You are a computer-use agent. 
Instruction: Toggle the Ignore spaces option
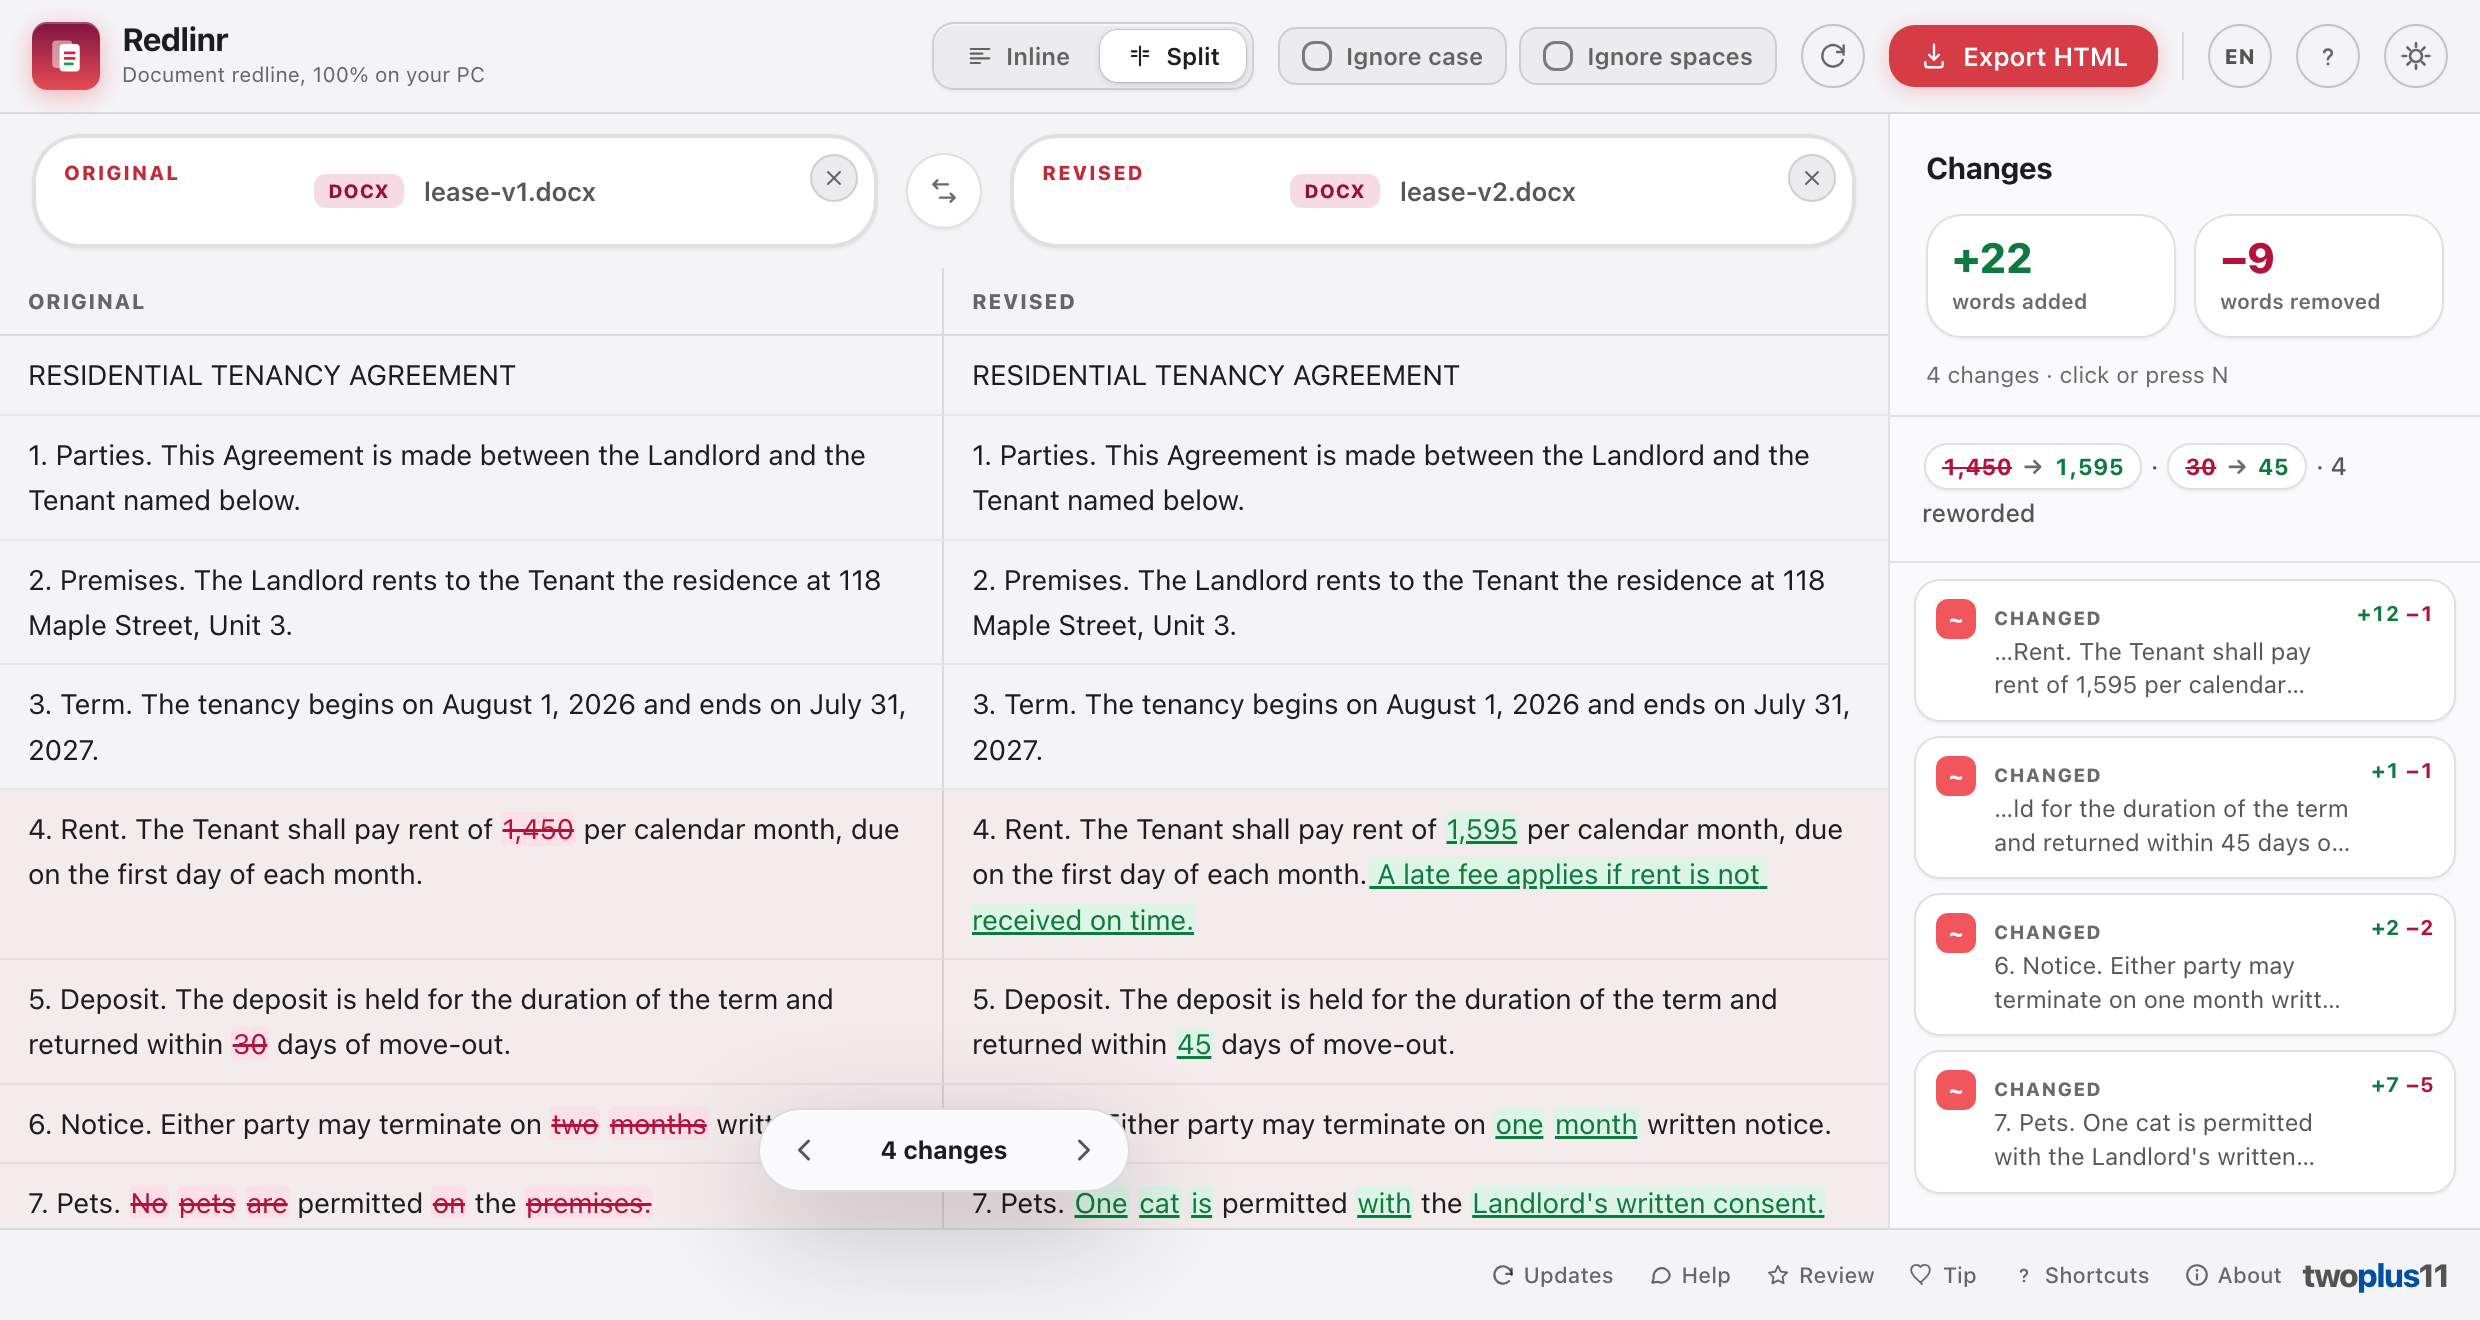pos(1647,56)
